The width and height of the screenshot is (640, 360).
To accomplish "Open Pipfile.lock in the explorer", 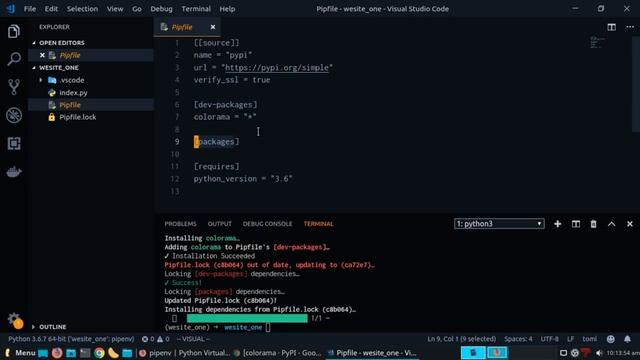I will pyautogui.click(x=78, y=117).
